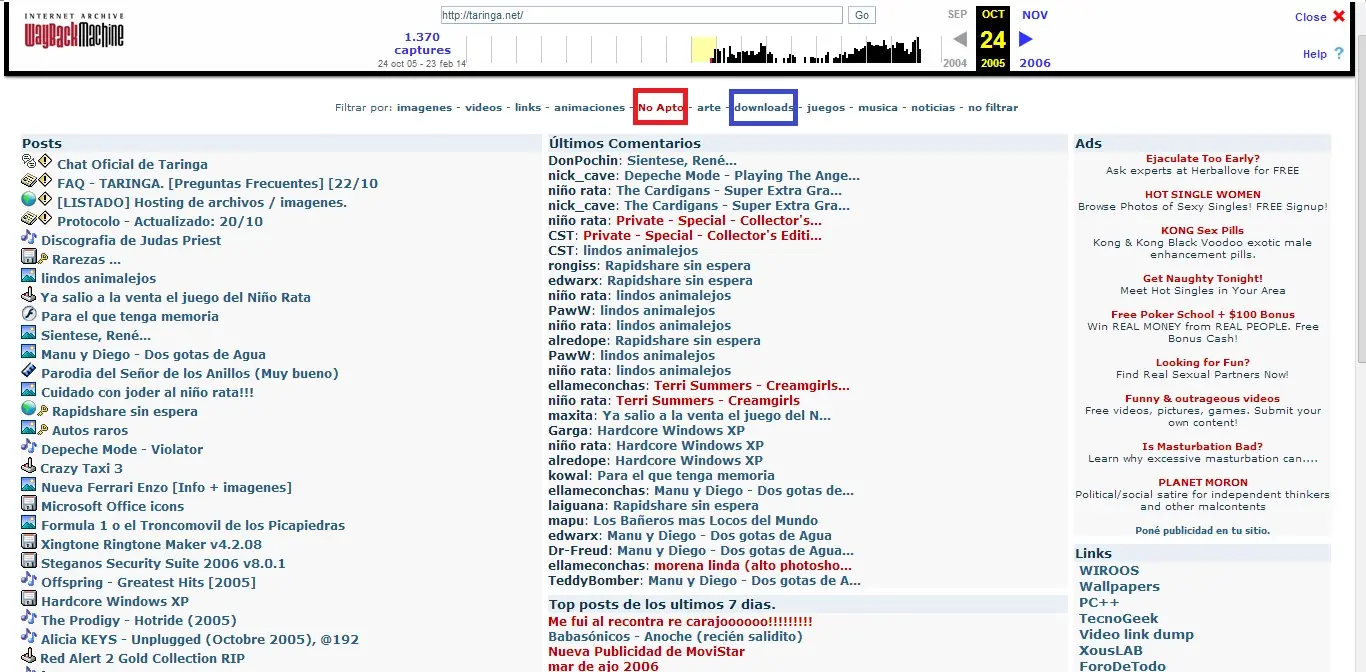Click the Poné publicidad en tu sitio link
The height and width of the screenshot is (672, 1366).
click(1202, 530)
